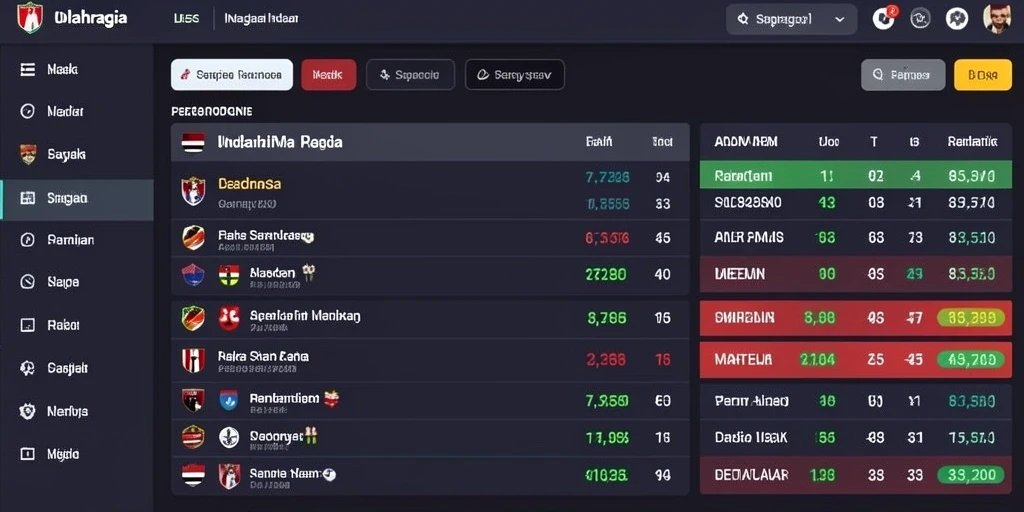Viewport: 1024px width, 512px height.
Task: Click the white Sarqioo Rexmoos button
Action: point(232,74)
